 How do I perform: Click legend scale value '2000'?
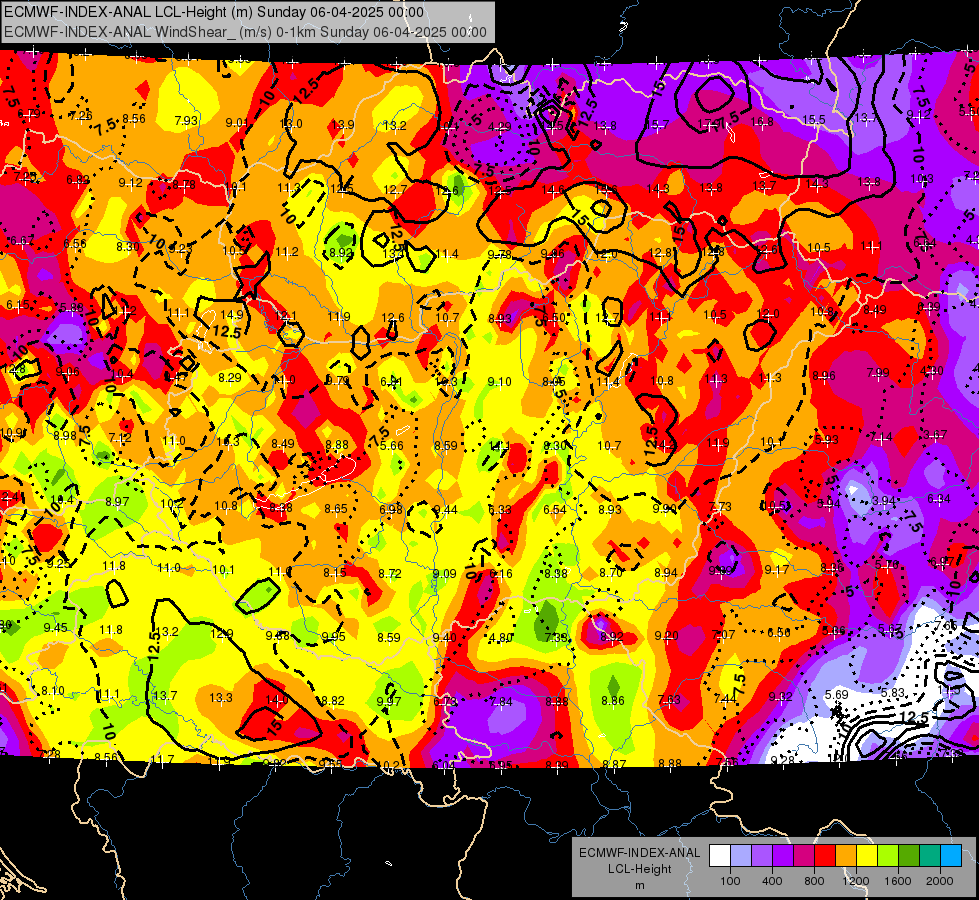tap(939, 881)
